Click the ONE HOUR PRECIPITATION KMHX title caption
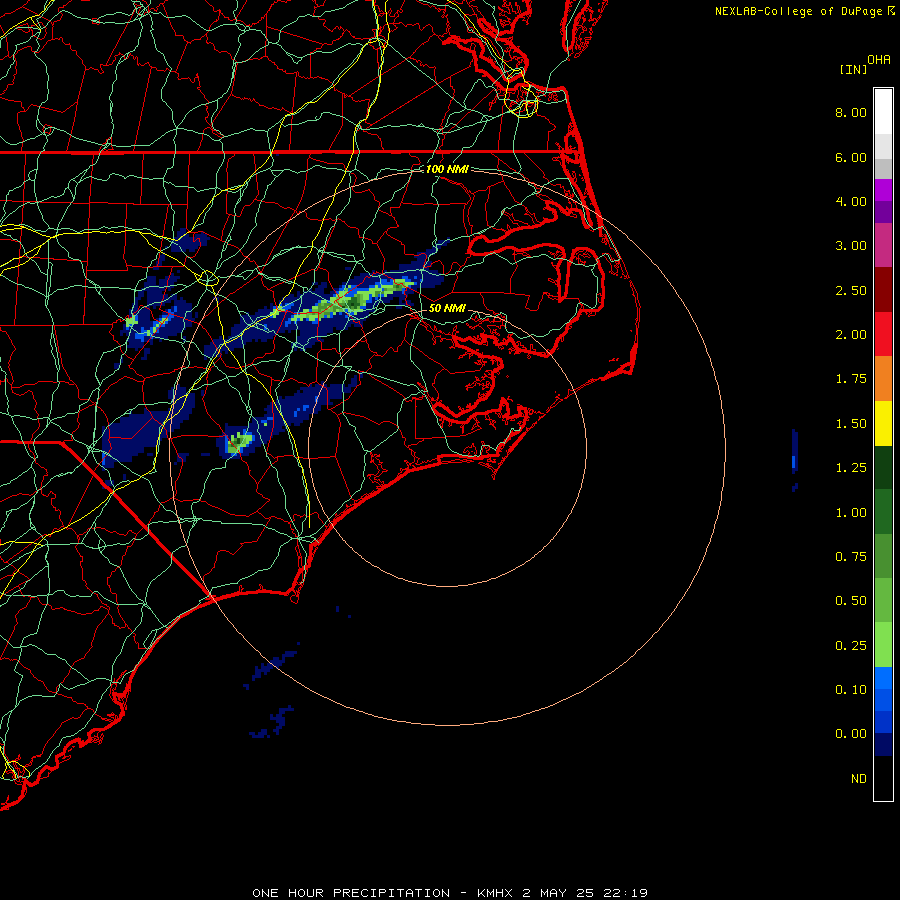Screen dimensions: 900x900 (450, 893)
